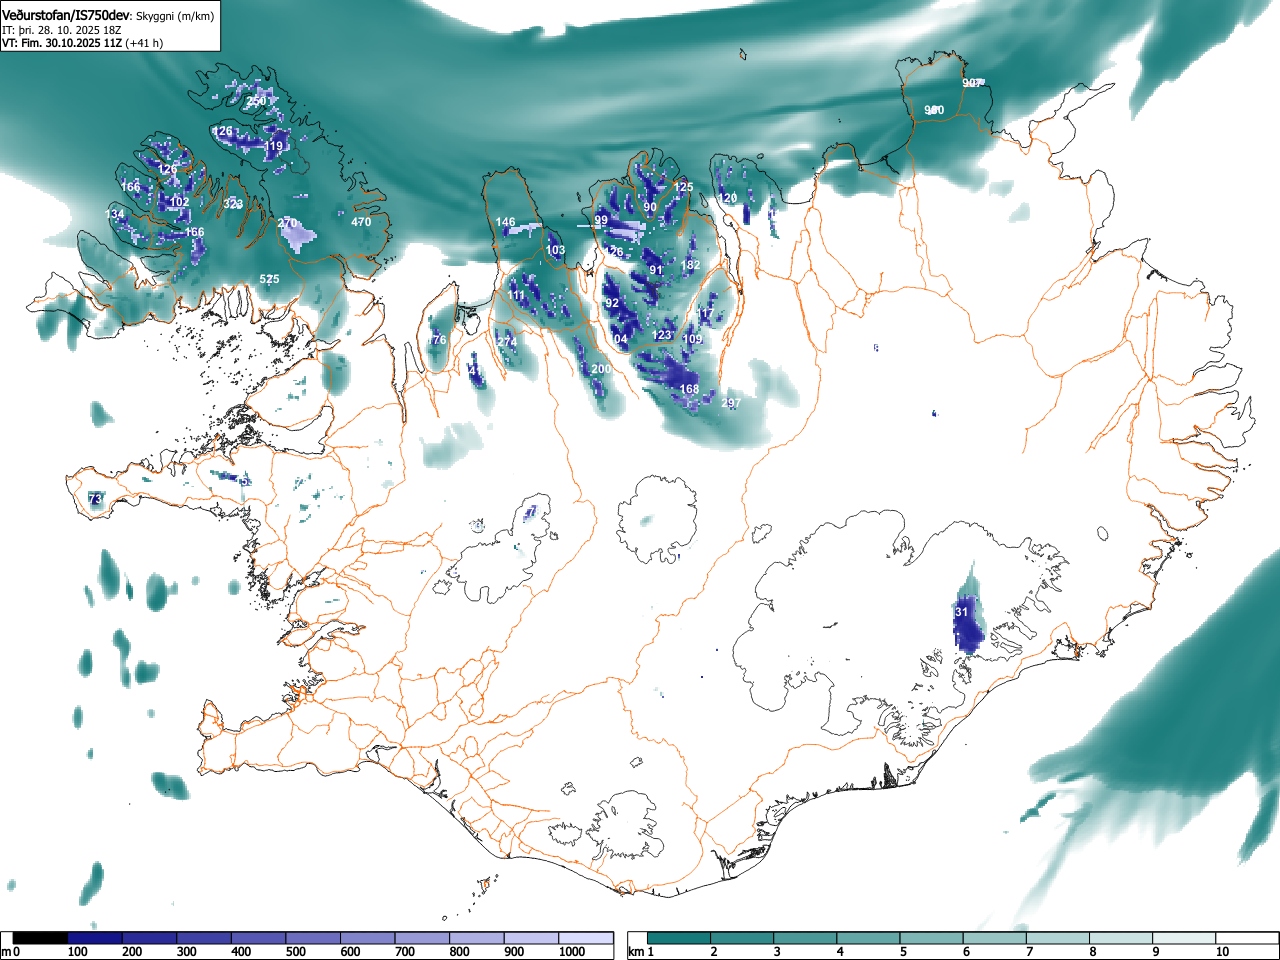This screenshot has height=960, width=1280.
Task: Click the visibility value 525 on the map
Action: click(269, 279)
